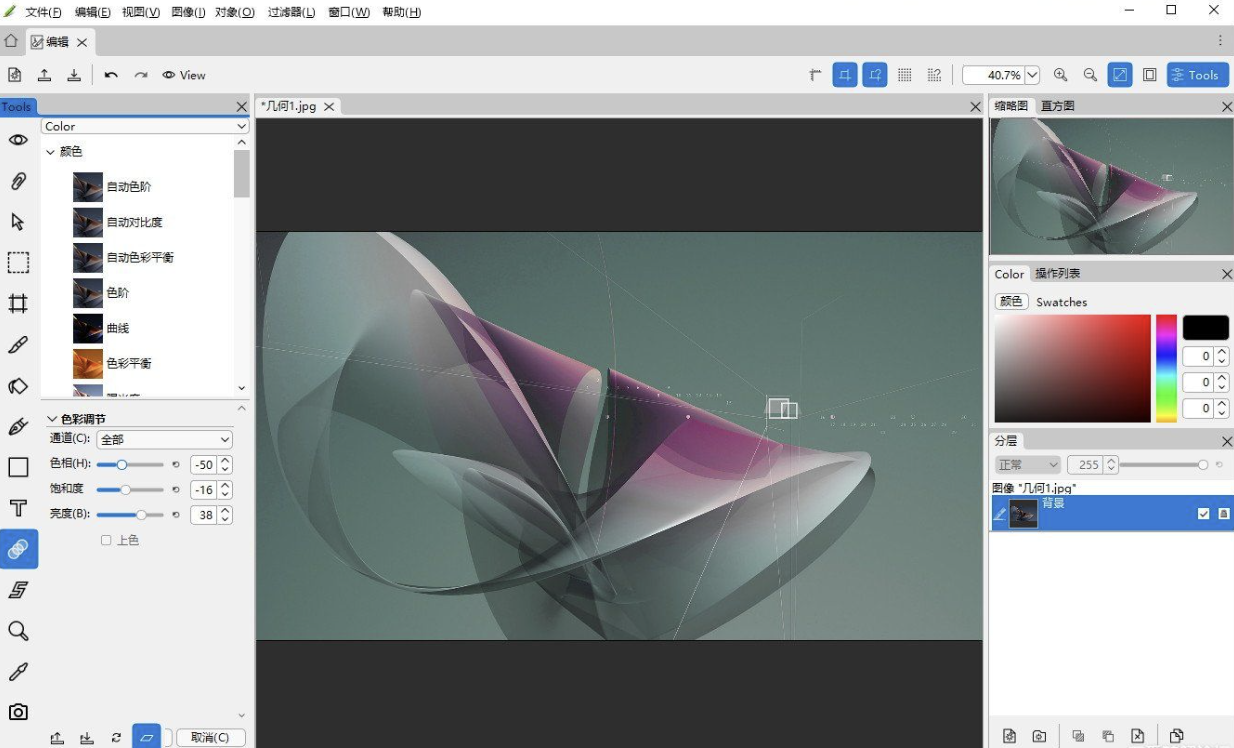The width and height of the screenshot is (1234, 748).
Task: Enable the 上色 (colorize) checkbox
Action: click(x=106, y=540)
